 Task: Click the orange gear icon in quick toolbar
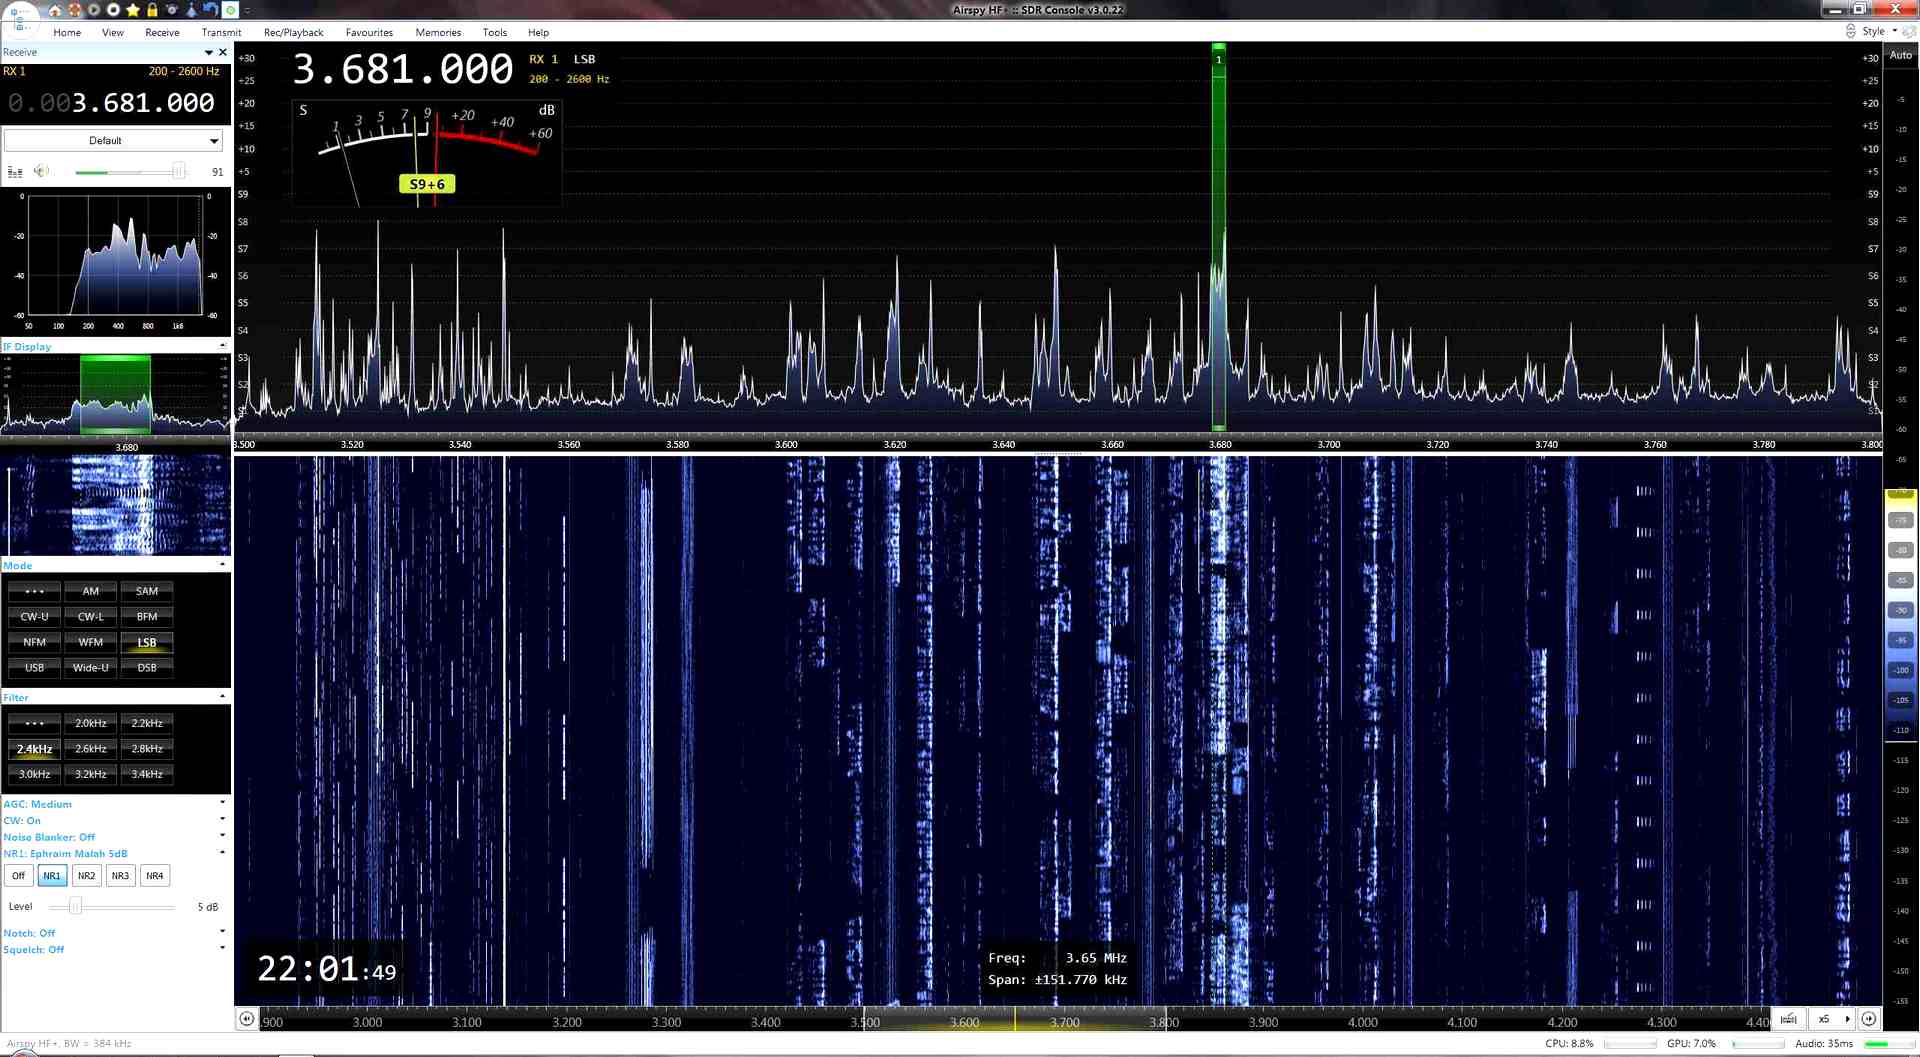tap(74, 10)
